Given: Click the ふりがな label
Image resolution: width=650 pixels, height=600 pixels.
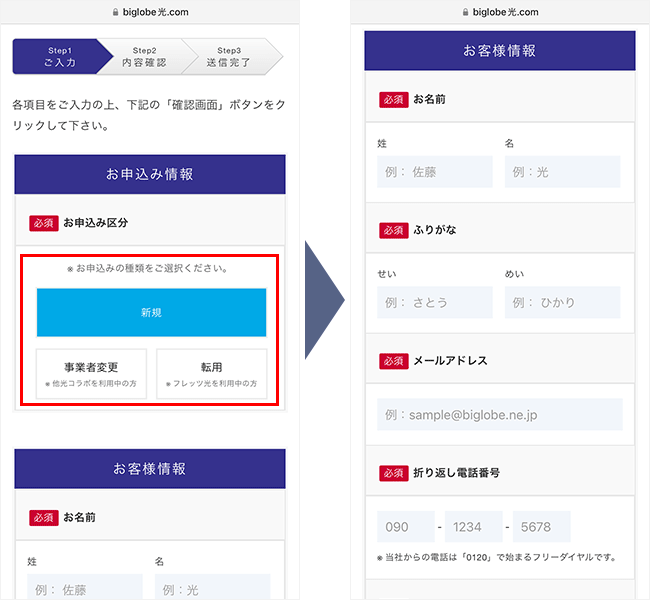Looking at the screenshot, I should point(435,230).
